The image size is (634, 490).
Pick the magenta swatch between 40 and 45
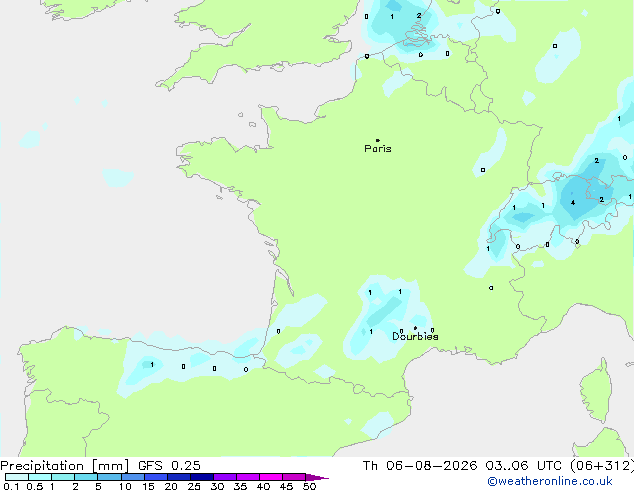coord(271,477)
